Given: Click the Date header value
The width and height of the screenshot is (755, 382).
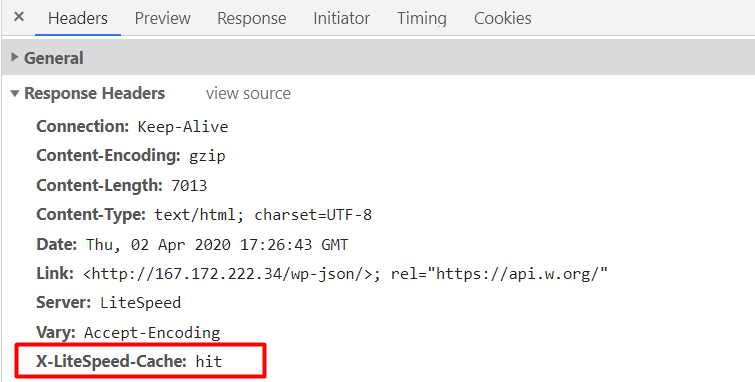Looking at the screenshot, I should pos(217,245).
